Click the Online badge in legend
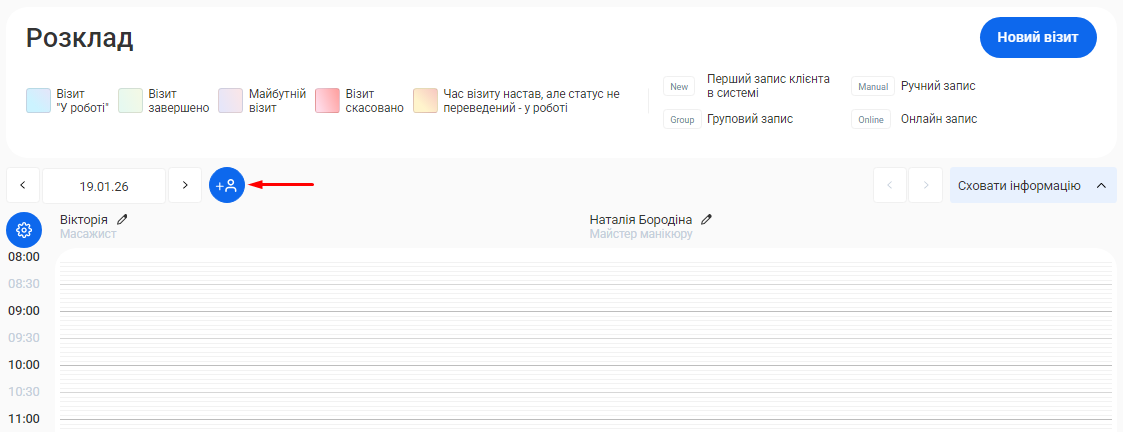 (x=870, y=120)
